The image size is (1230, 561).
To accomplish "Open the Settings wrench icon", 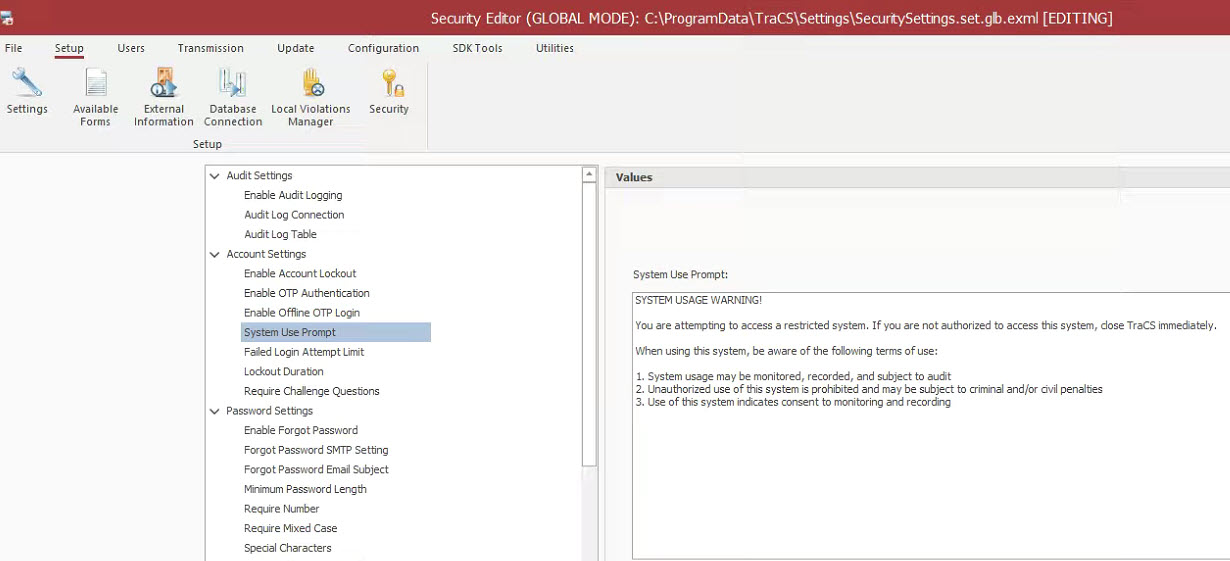I will (x=27, y=85).
